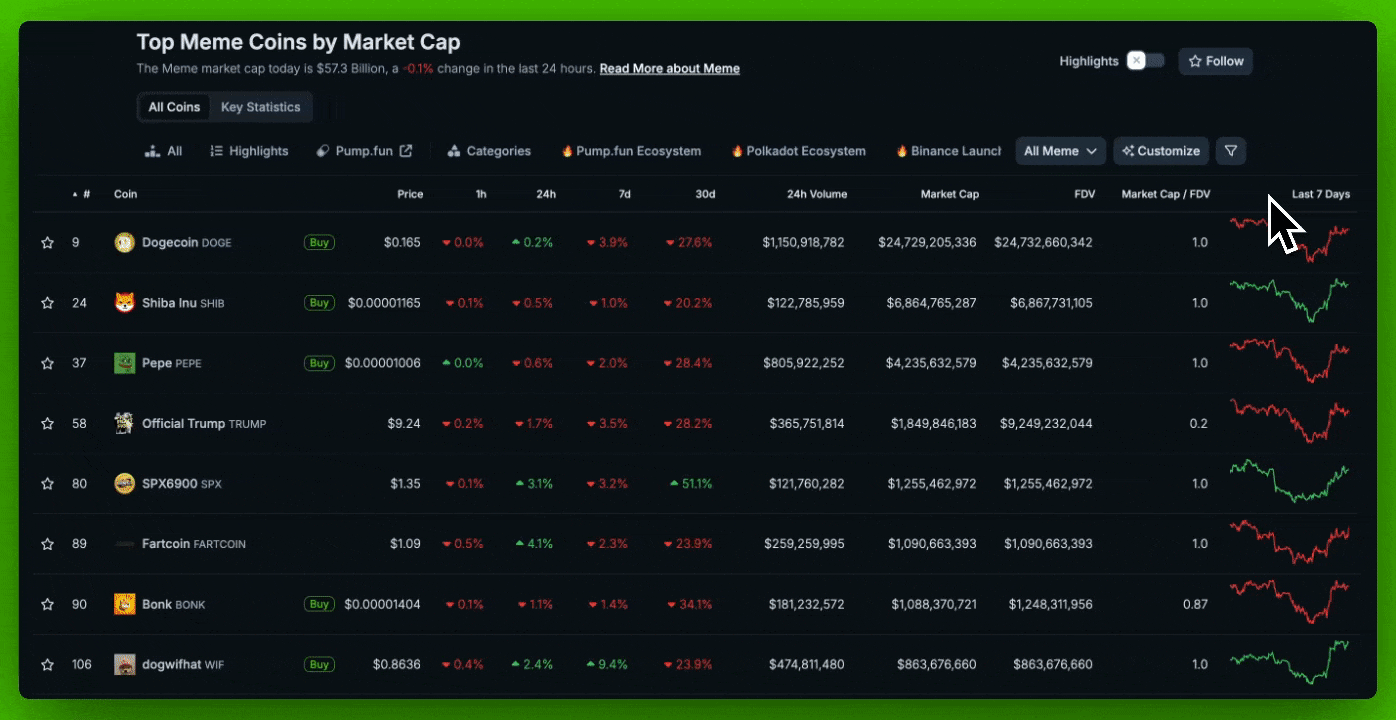Select the Categories filter icon
This screenshot has height=720, width=1396.
point(454,151)
